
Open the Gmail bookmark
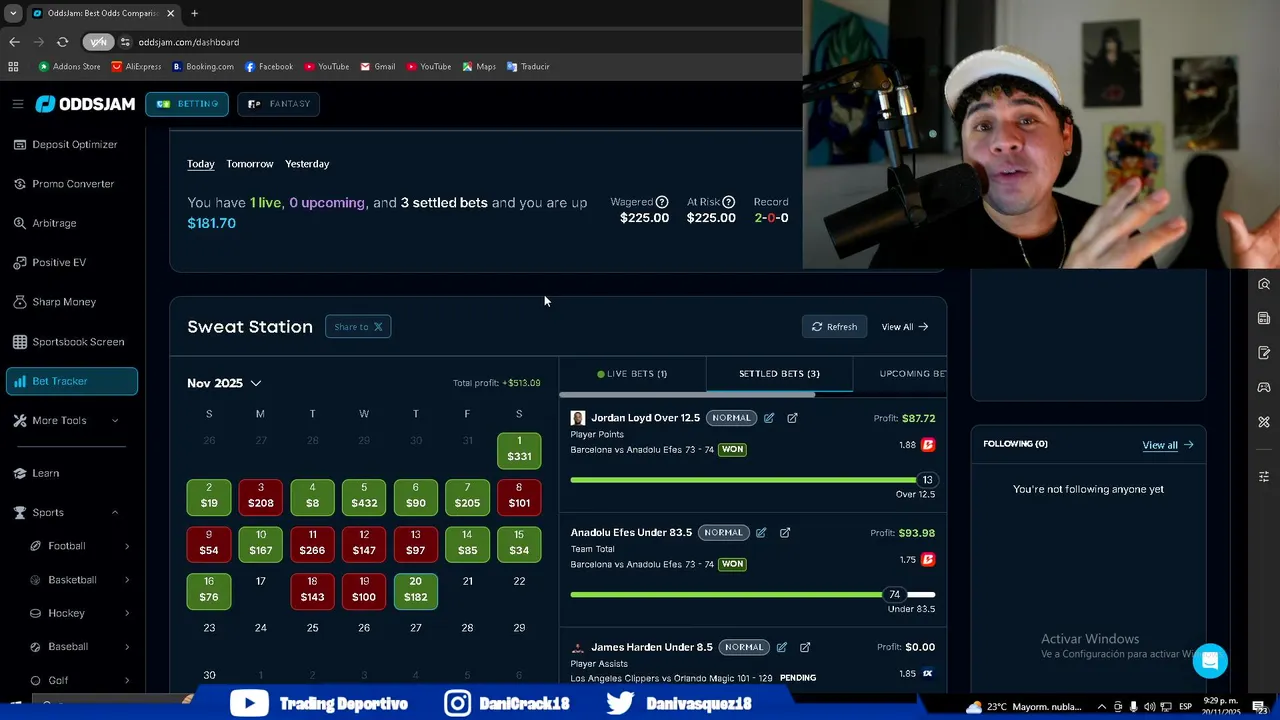click(378, 67)
